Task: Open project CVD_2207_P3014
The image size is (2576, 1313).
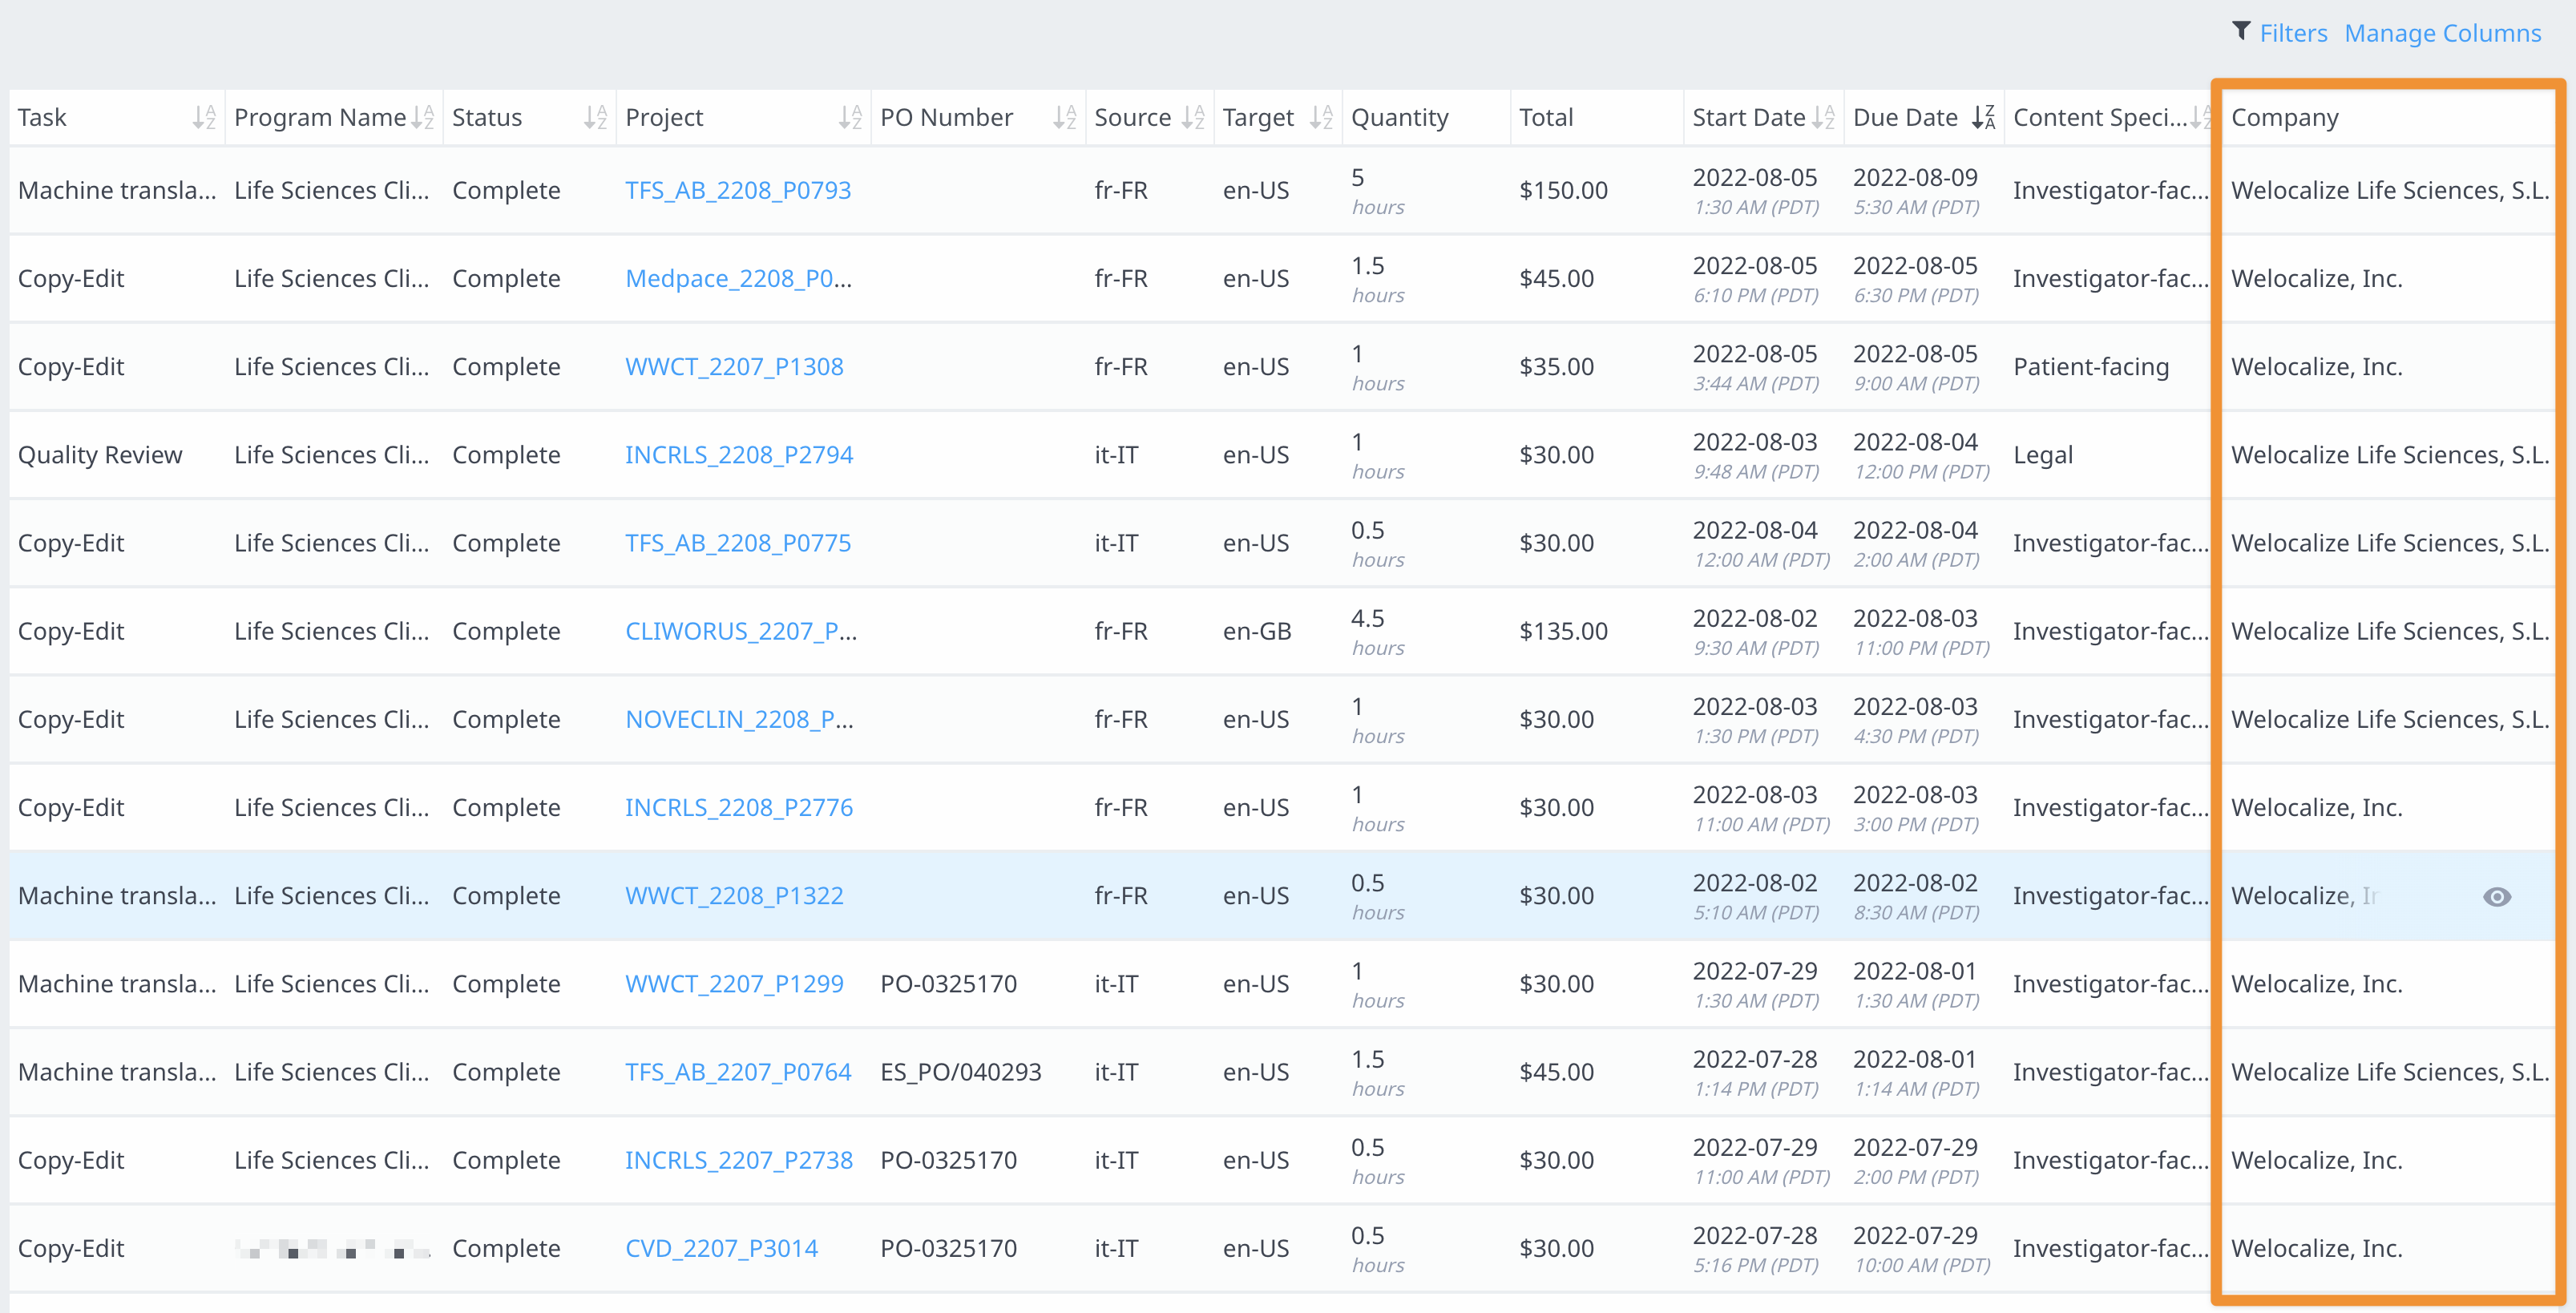Action: point(721,1248)
